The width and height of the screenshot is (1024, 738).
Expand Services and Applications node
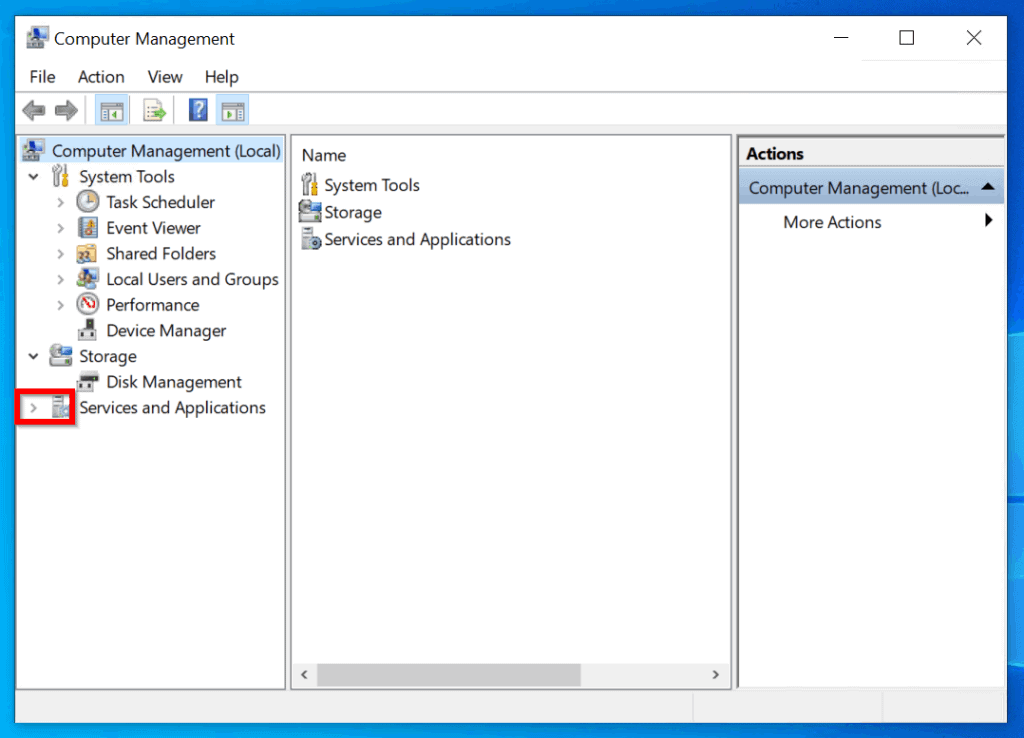point(33,408)
